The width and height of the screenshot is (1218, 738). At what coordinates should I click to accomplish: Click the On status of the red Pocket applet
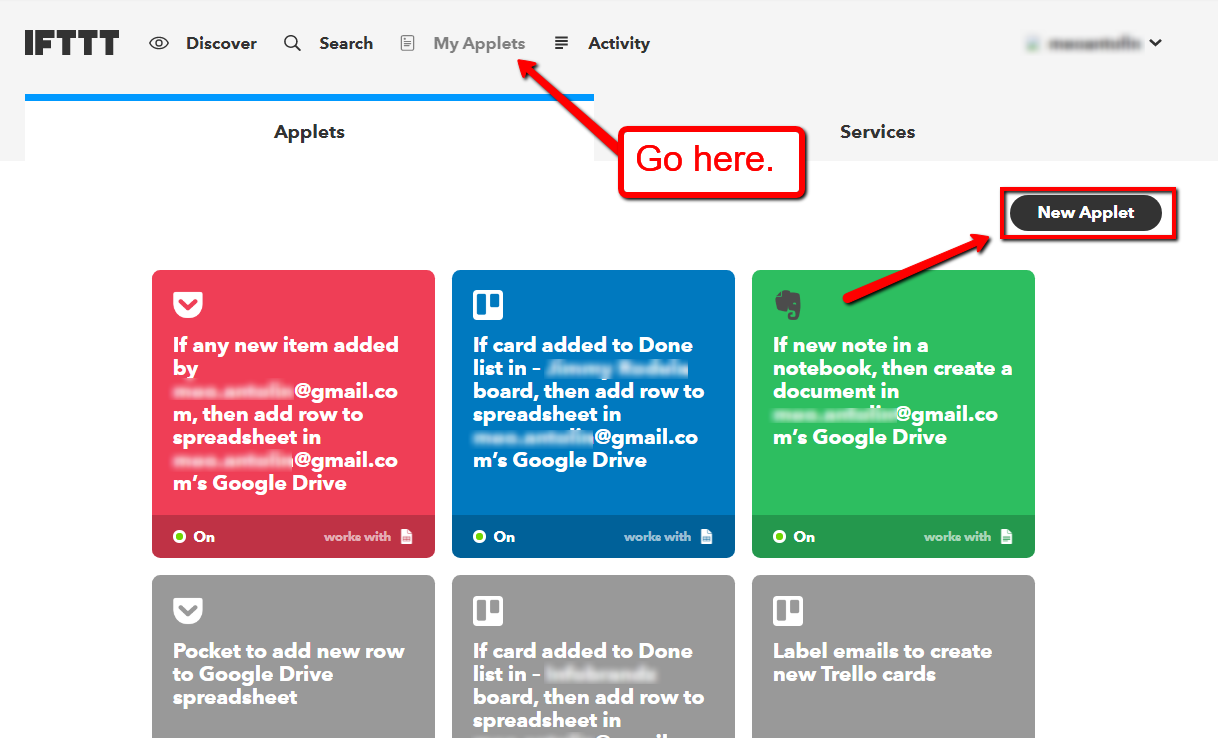pyautogui.click(x=194, y=537)
